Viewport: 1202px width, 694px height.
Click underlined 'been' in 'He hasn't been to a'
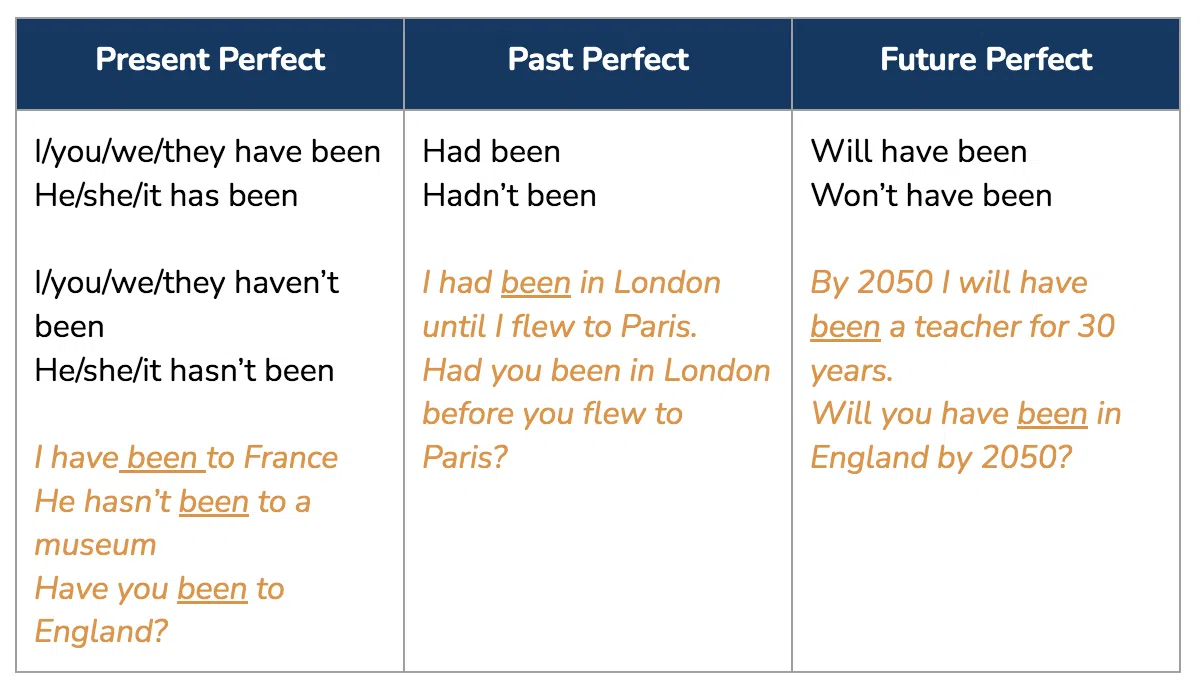click(213, 501)
